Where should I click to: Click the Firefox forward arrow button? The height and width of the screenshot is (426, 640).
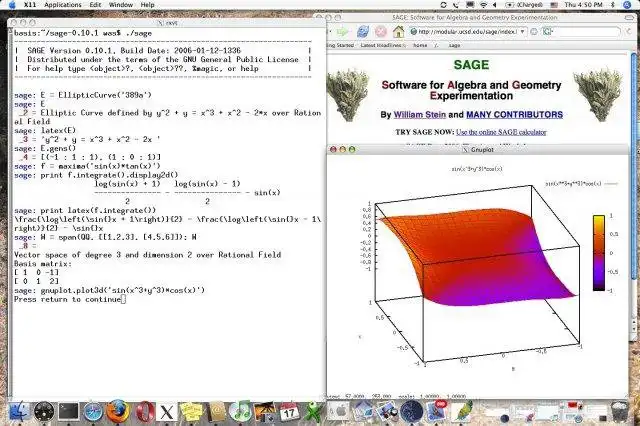343,31
